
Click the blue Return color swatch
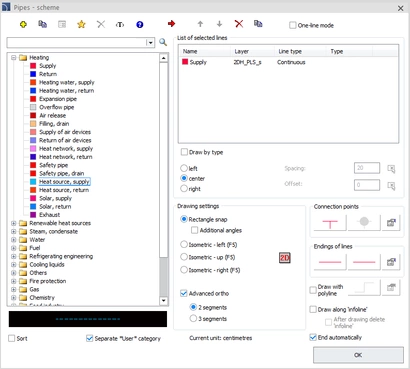pyautogui.click(x=33, y=74)
